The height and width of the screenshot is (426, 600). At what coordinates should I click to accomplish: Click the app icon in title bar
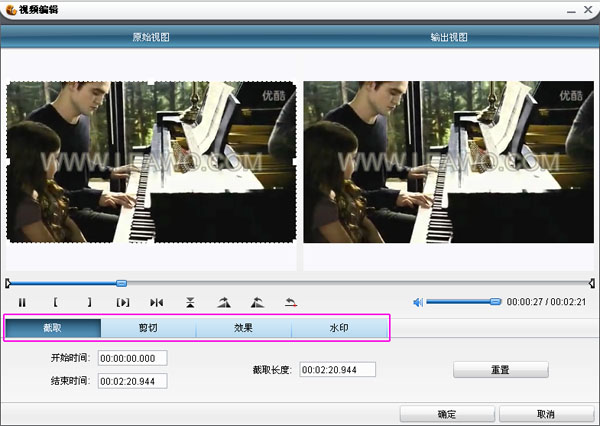coord(11,10)
